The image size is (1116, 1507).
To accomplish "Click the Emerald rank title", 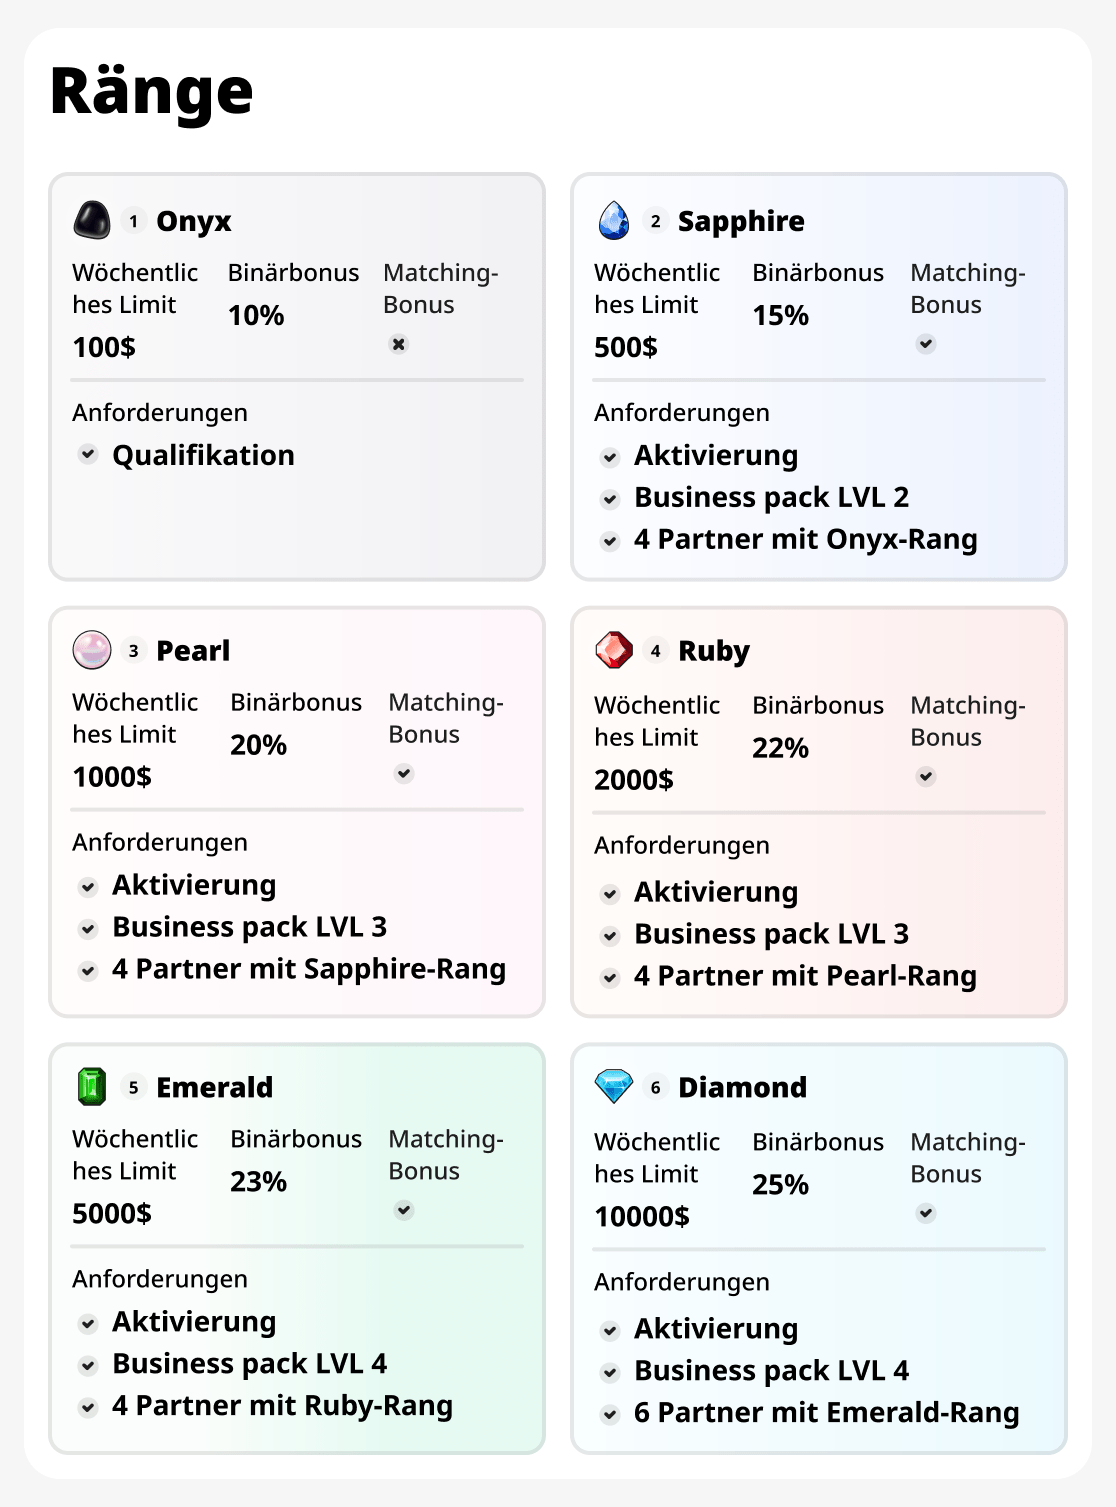I will pyautogui.click(x=214, y=1087).
